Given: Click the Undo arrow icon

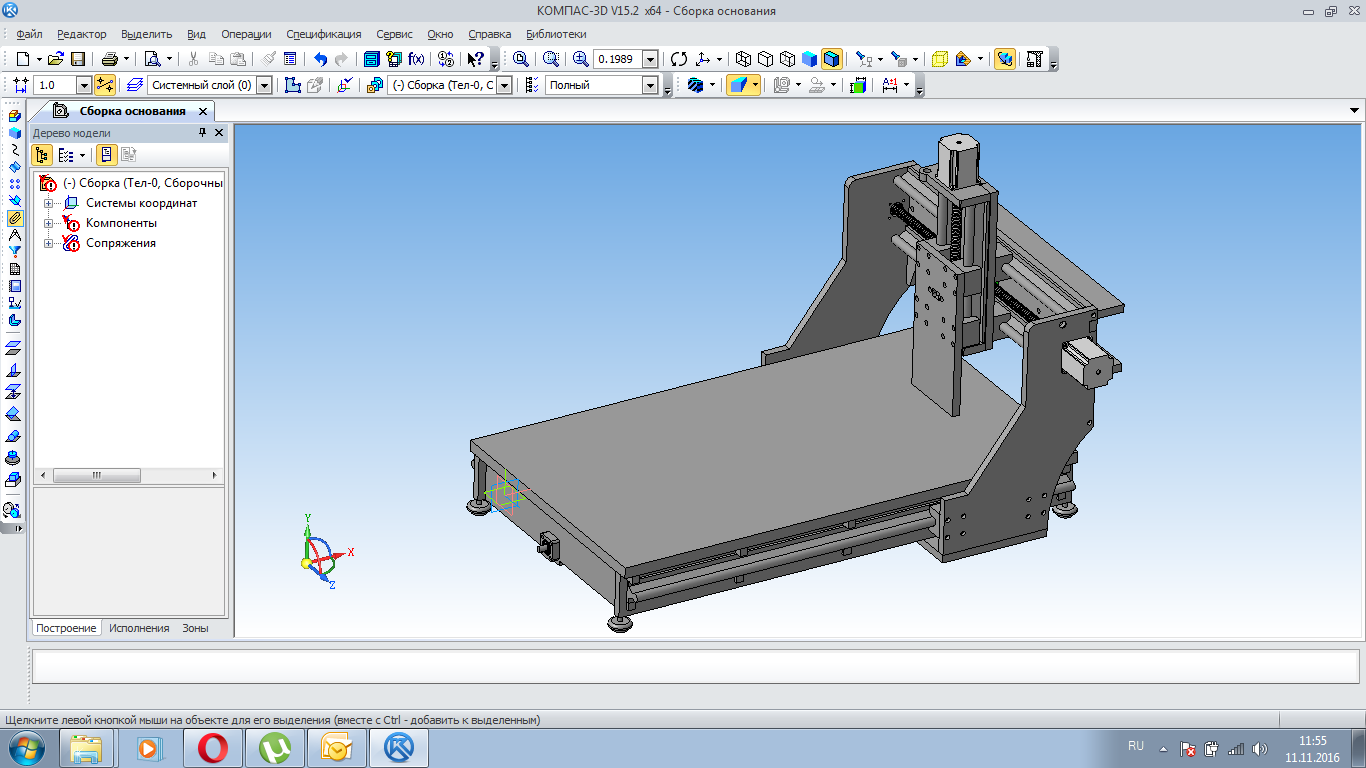Looking at the screenshot, I should tap(320, 59).
